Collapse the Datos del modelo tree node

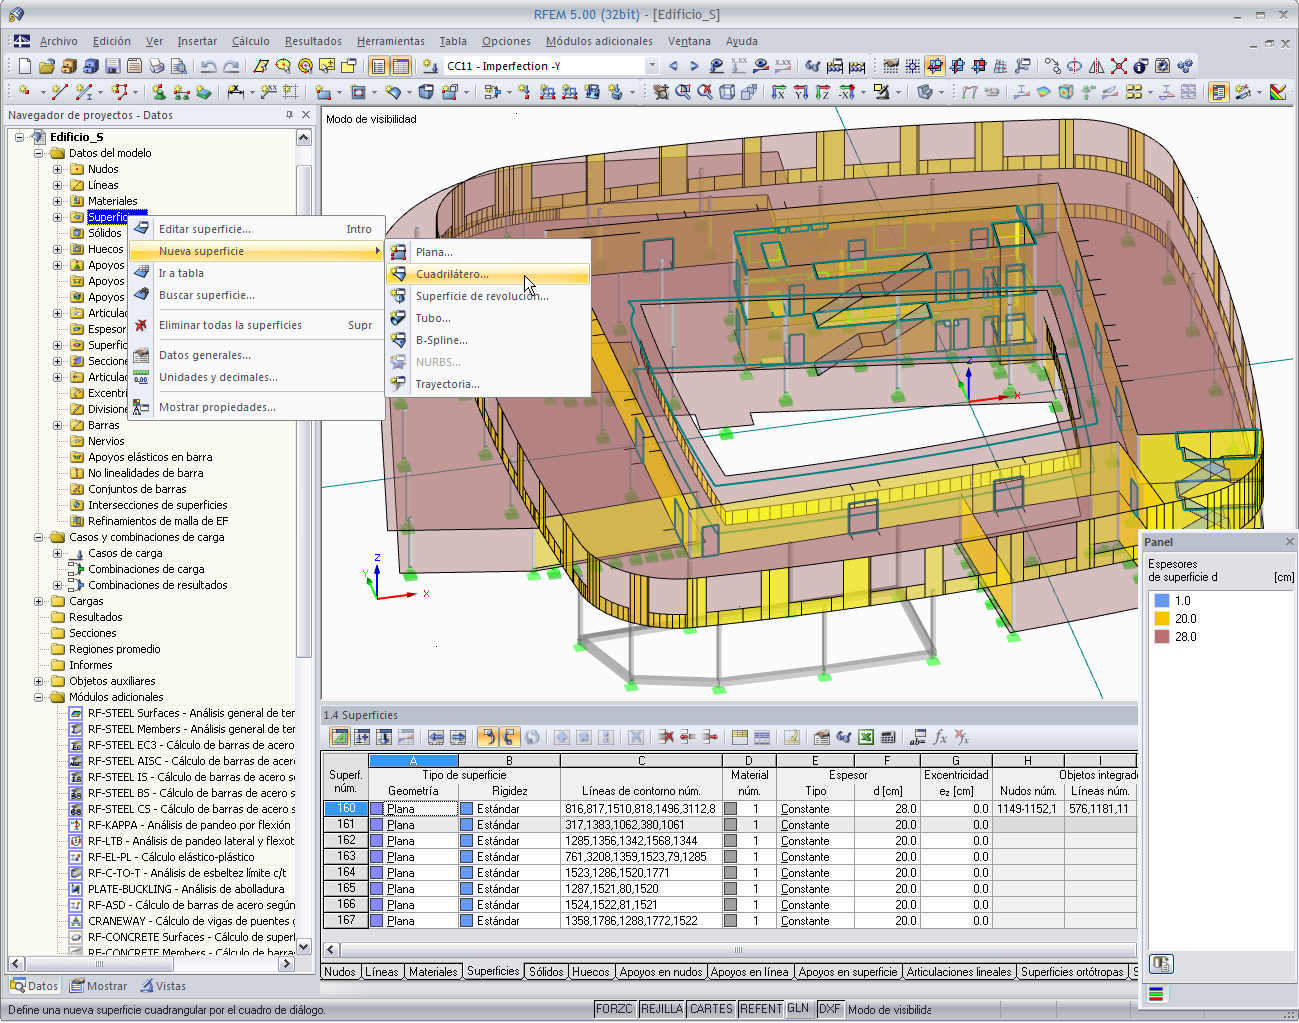click(x=38, y=153)
